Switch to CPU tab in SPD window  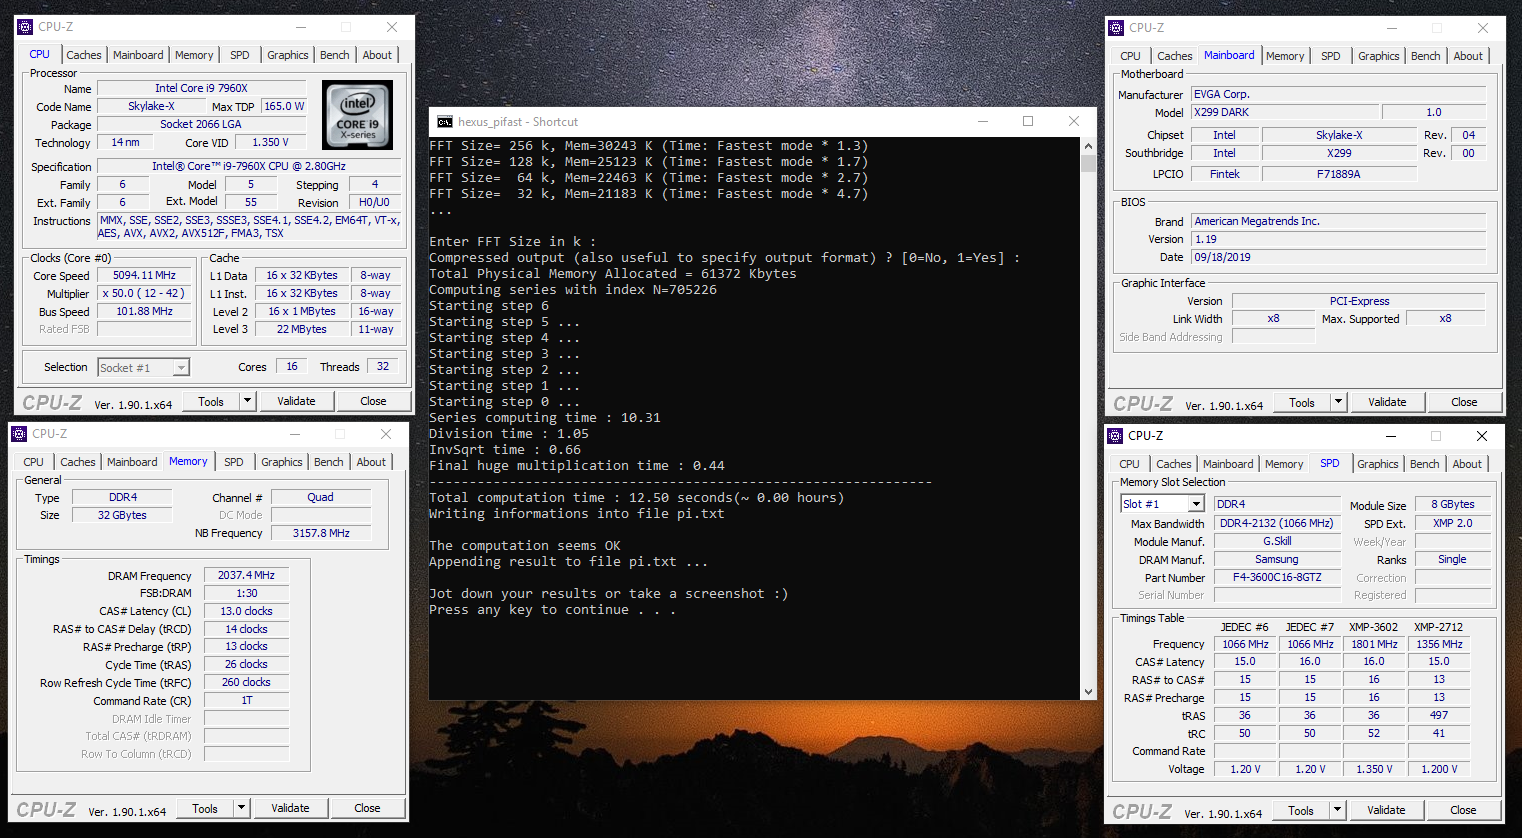tap(1129, 464)
